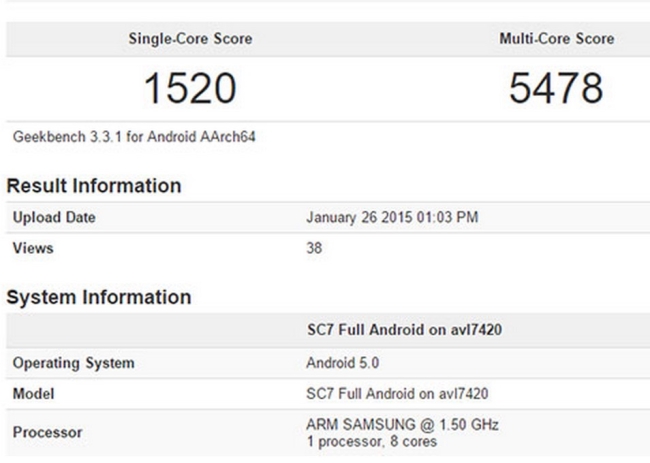Click the Operating System row label

tap(73, 363)
